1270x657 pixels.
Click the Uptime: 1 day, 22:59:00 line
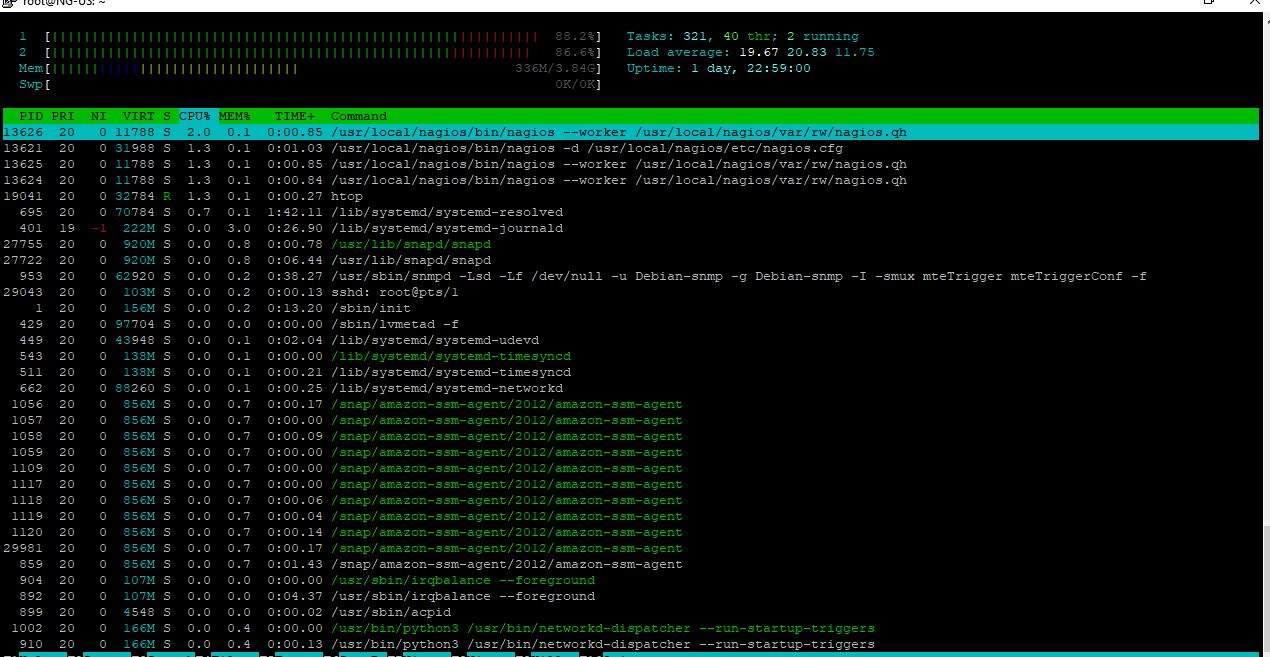coord(719,68)
